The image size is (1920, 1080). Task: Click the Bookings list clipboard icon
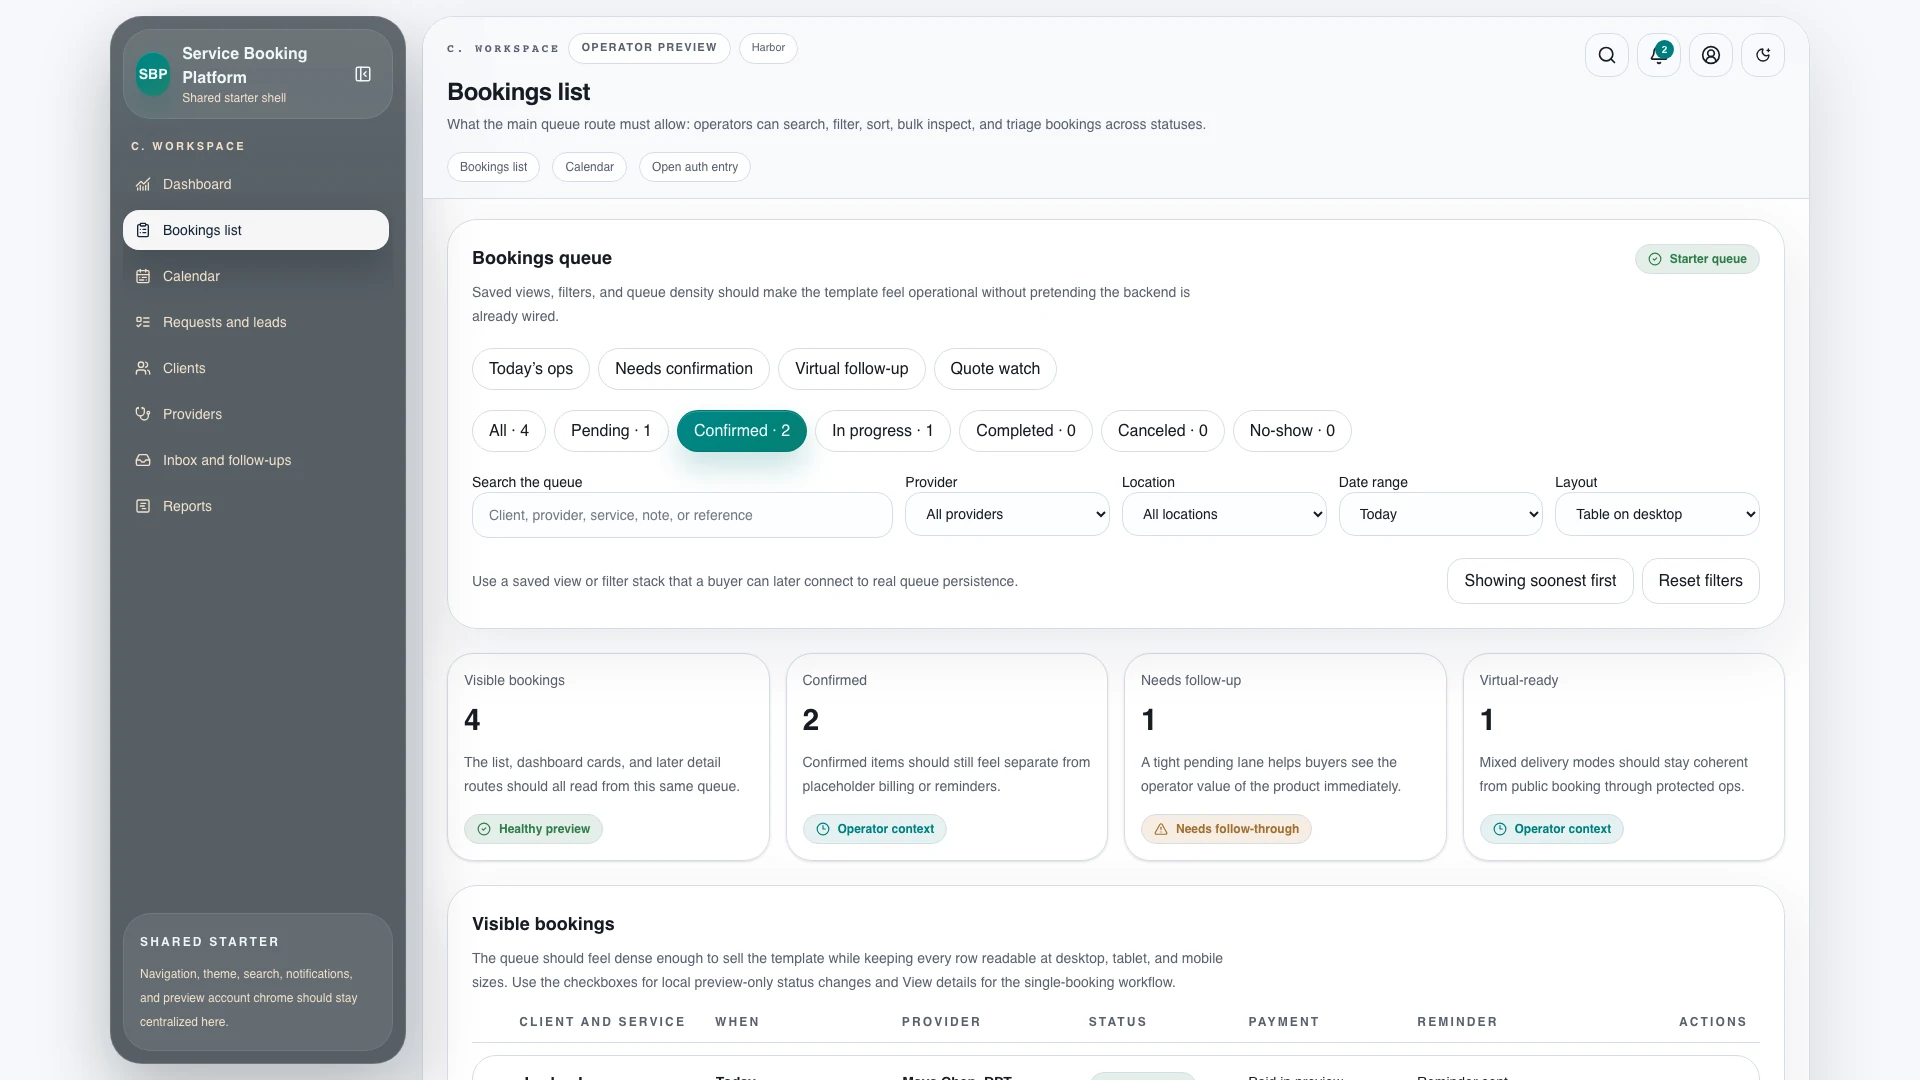coord(143,230)
